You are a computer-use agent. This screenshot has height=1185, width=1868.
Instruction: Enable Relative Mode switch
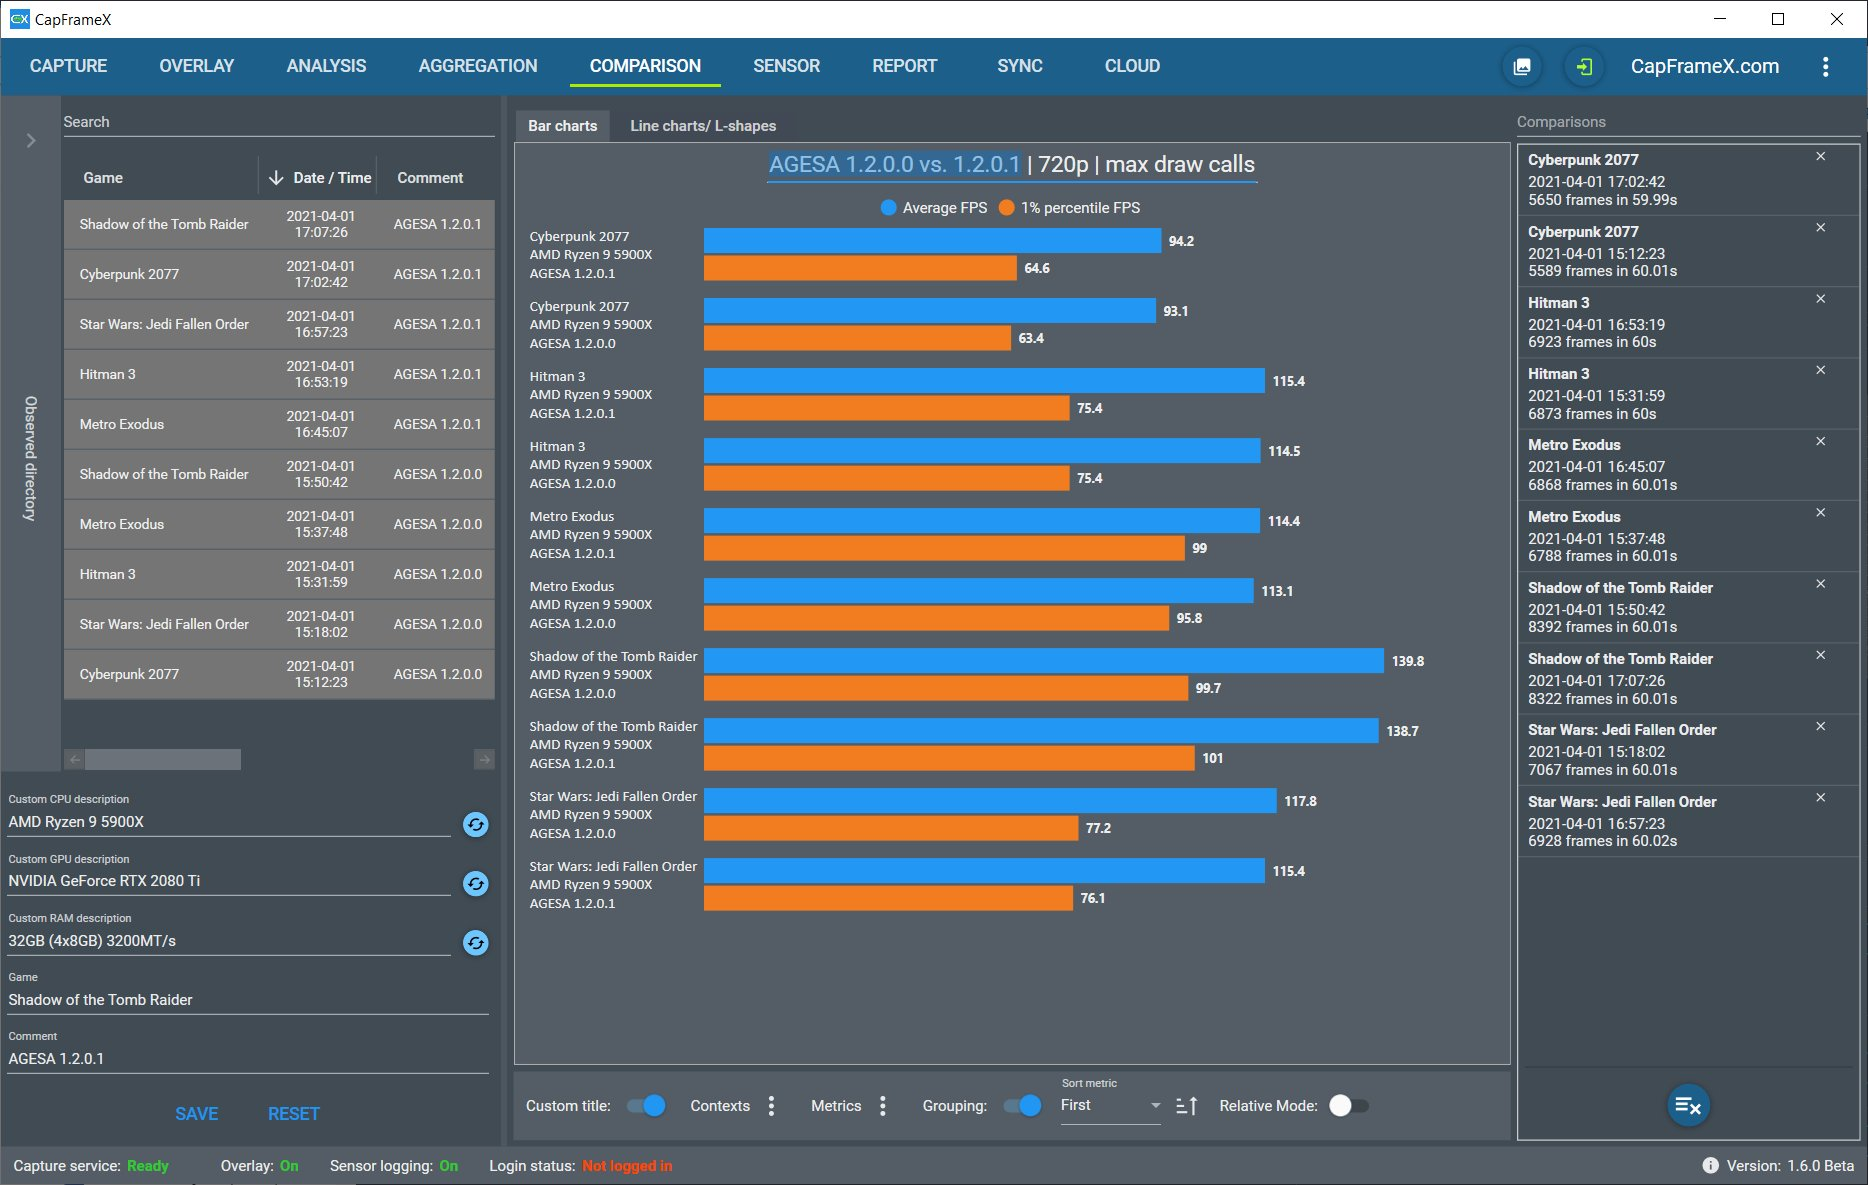1349,1106
